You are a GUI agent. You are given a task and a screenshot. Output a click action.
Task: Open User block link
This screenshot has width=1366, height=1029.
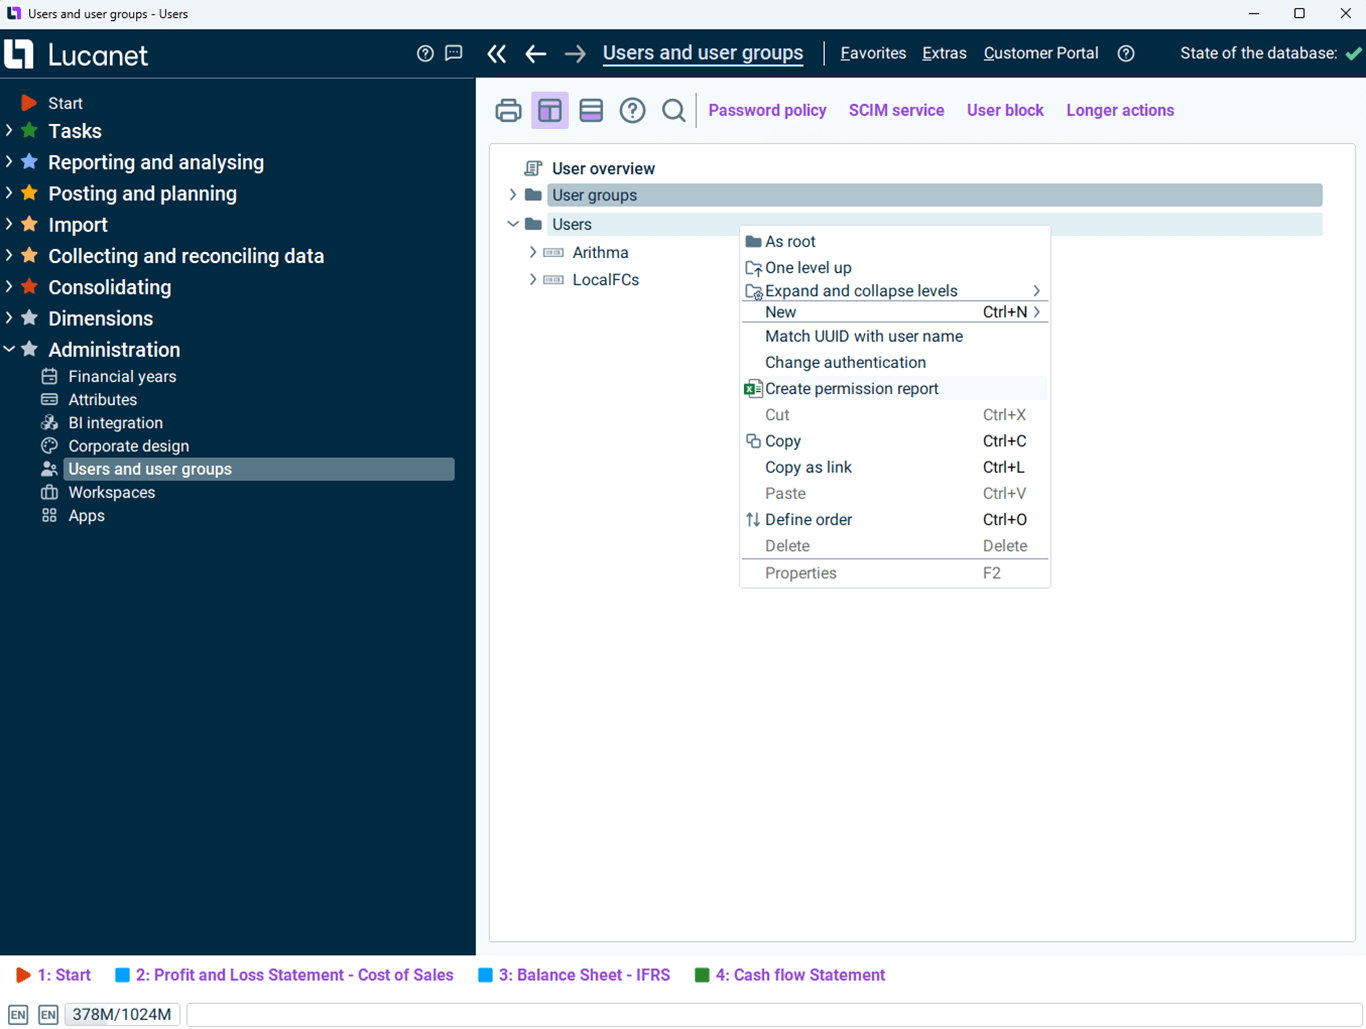[x=1005, y=110]
